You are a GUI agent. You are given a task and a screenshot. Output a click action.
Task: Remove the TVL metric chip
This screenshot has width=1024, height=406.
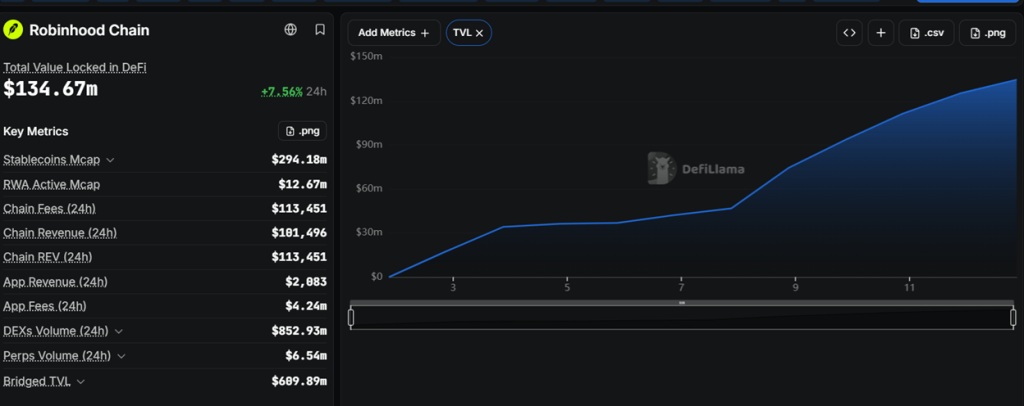tap(479, 33)
